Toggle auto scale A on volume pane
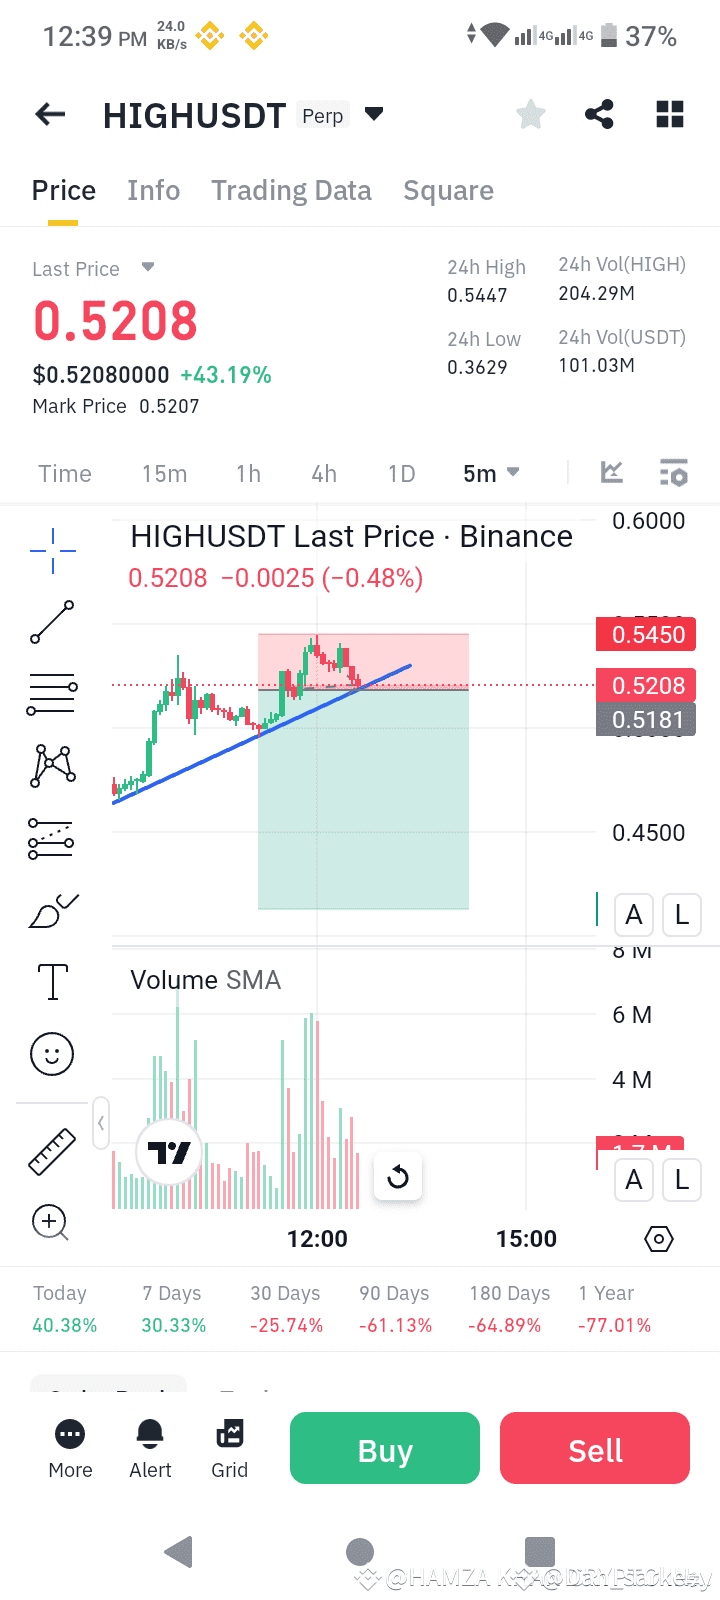This screenshot has height=1600, width=720. pyautogui.click(x=633, y=1180)
